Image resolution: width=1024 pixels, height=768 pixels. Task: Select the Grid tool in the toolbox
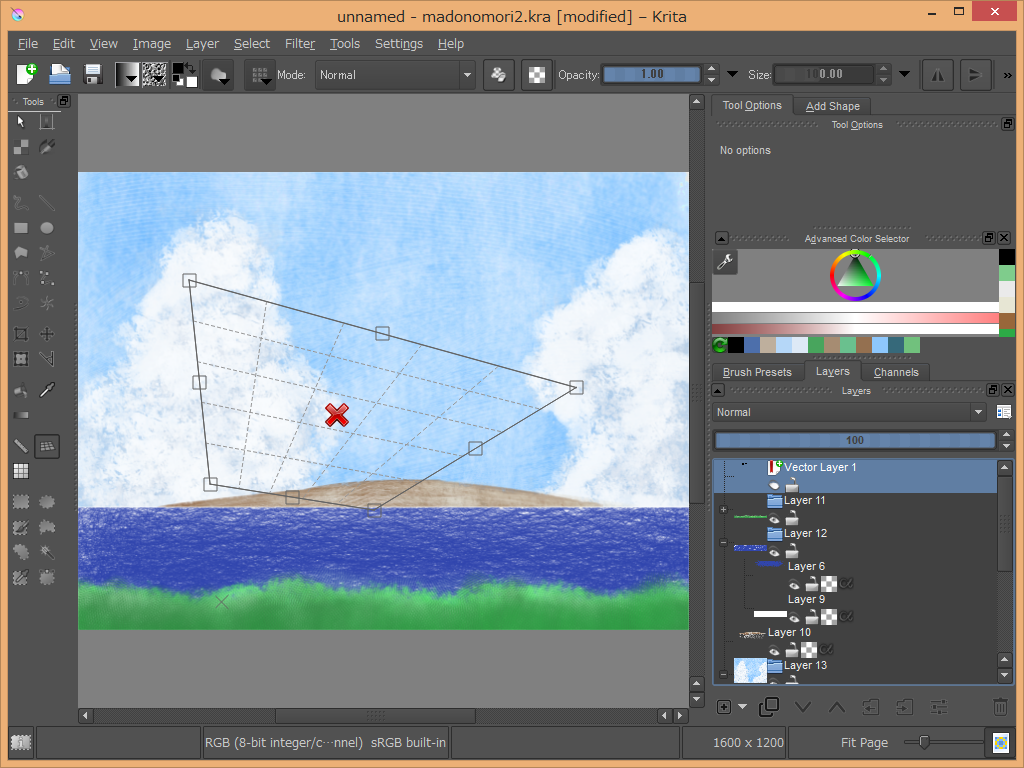pos(21,471)
